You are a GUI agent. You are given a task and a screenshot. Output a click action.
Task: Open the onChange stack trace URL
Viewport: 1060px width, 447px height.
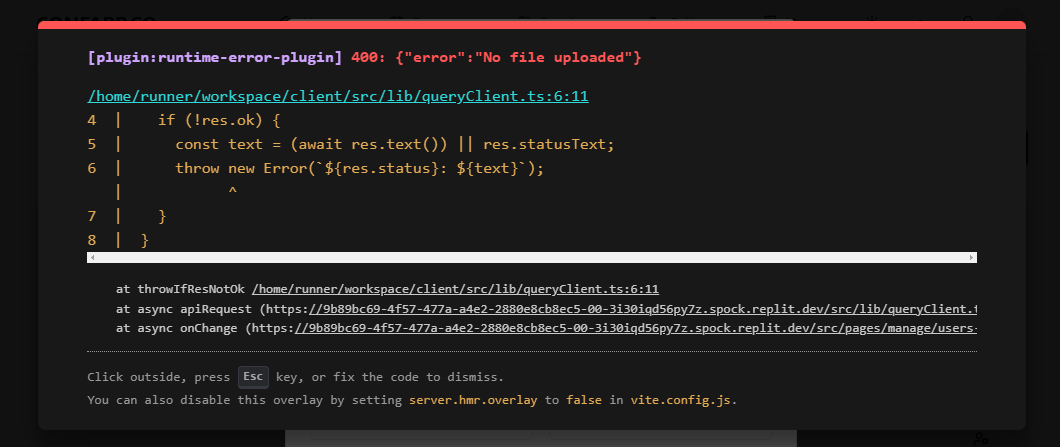640,328
